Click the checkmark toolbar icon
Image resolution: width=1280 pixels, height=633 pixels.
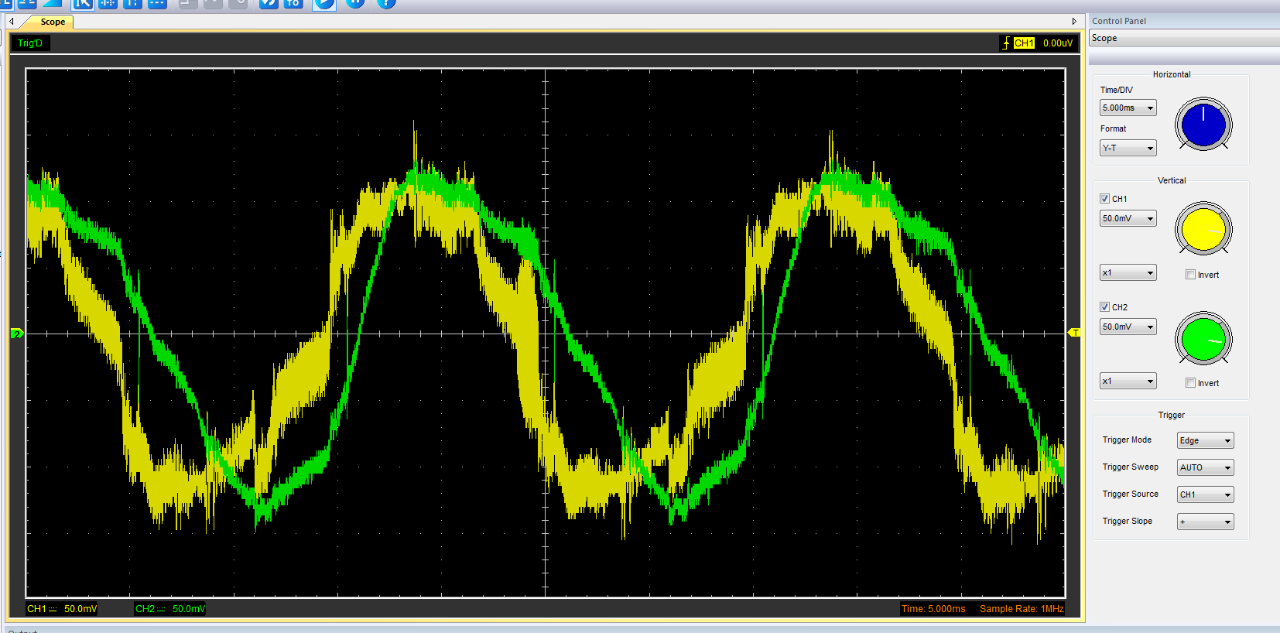(268, 3)
